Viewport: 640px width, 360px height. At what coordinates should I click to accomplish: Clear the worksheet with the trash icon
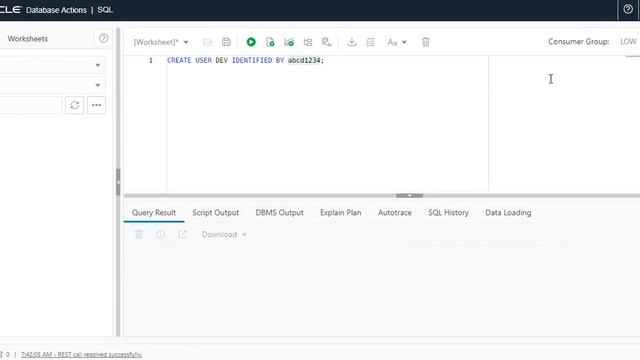point(425,42)
